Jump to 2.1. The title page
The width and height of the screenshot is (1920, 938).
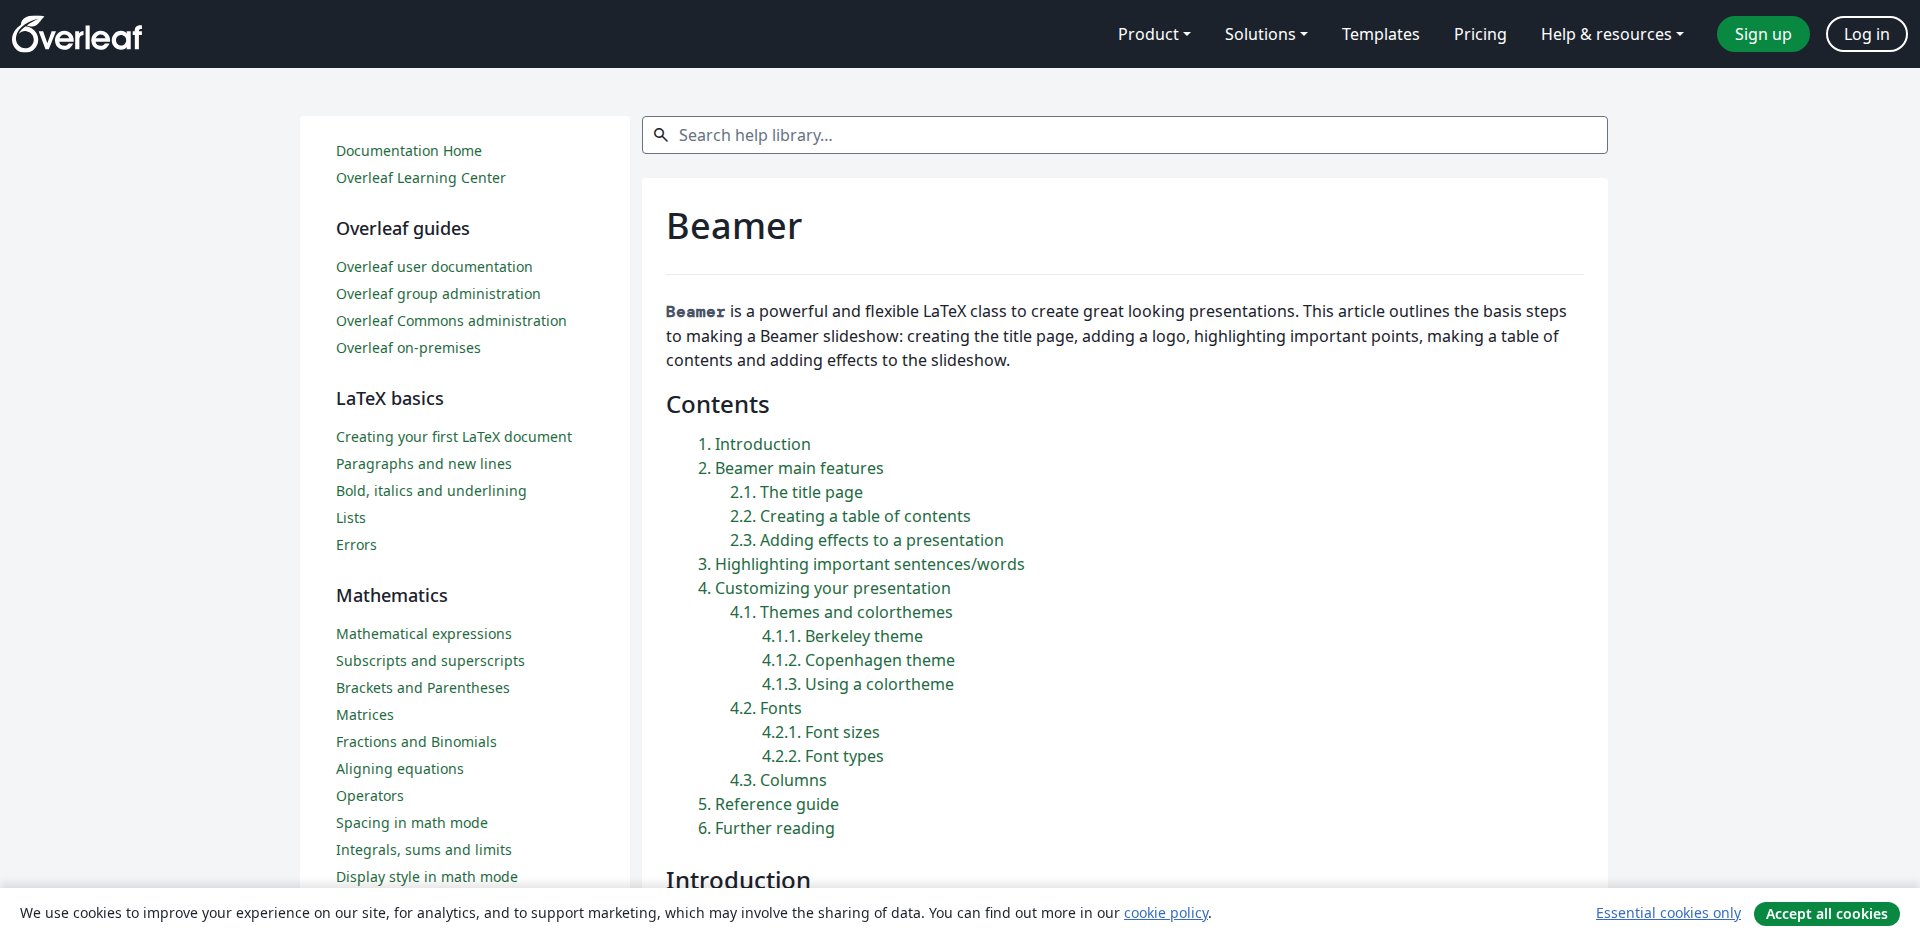(796, 492)
